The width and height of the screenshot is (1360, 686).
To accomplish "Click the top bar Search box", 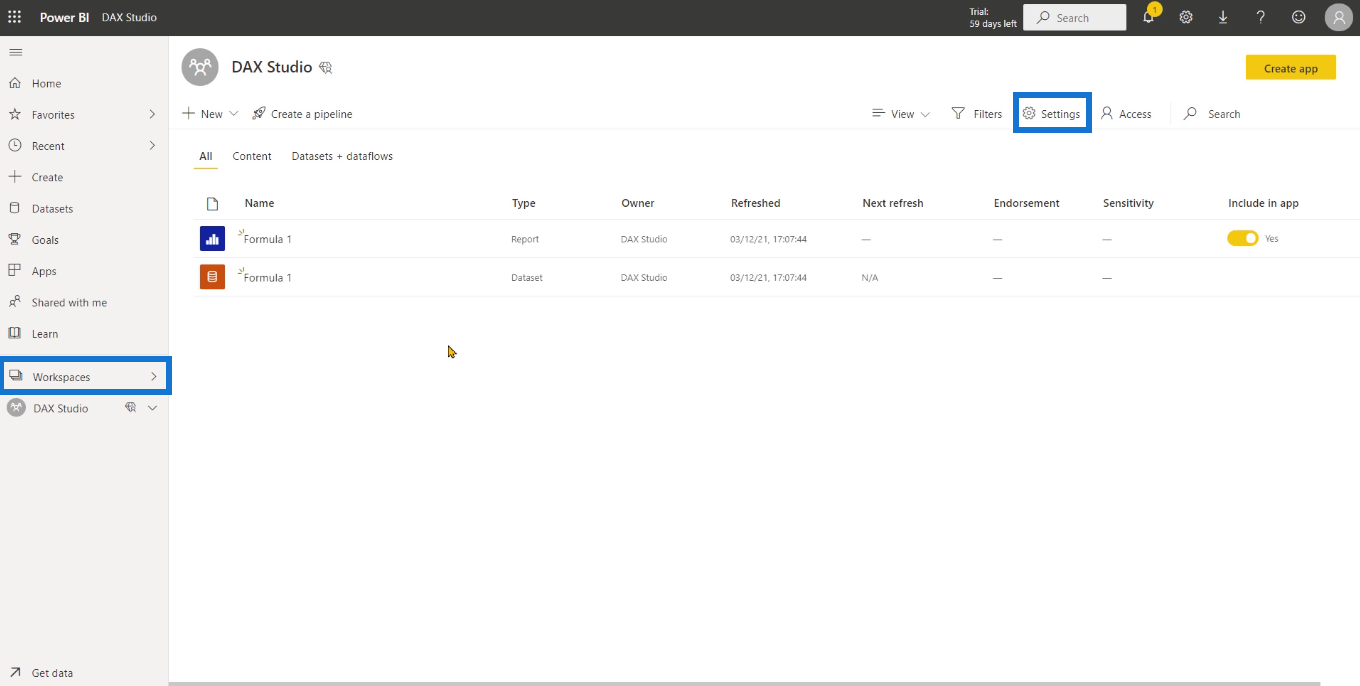I will (x=1075, y=17).
